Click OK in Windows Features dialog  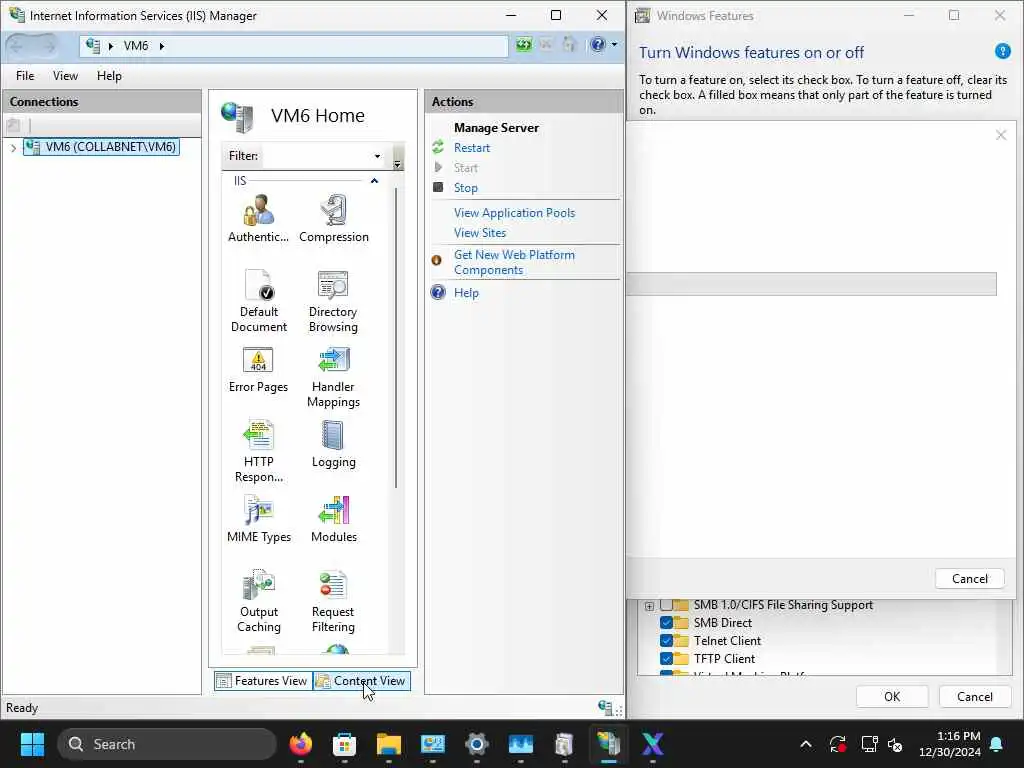tap(892, 697)
